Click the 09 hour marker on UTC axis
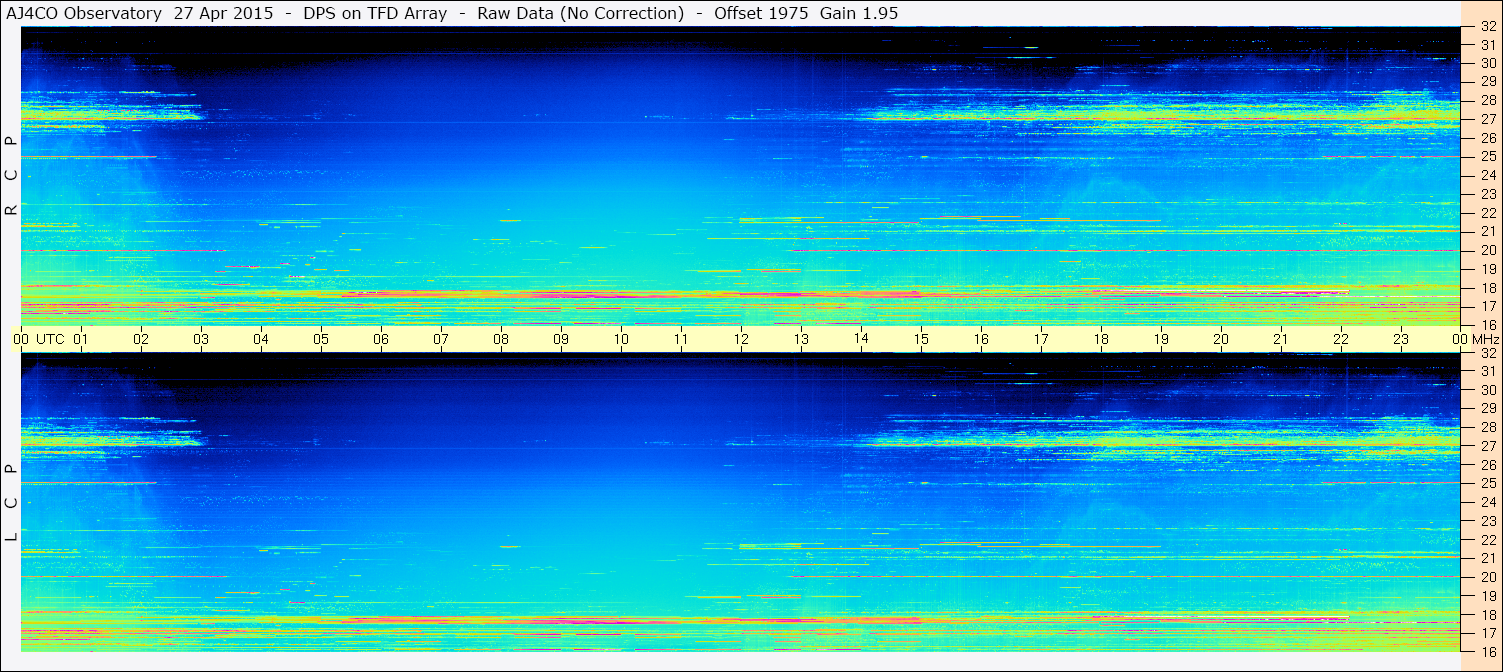The width and height of the screenshot is (1503, 672). click(x=561, y=339)
